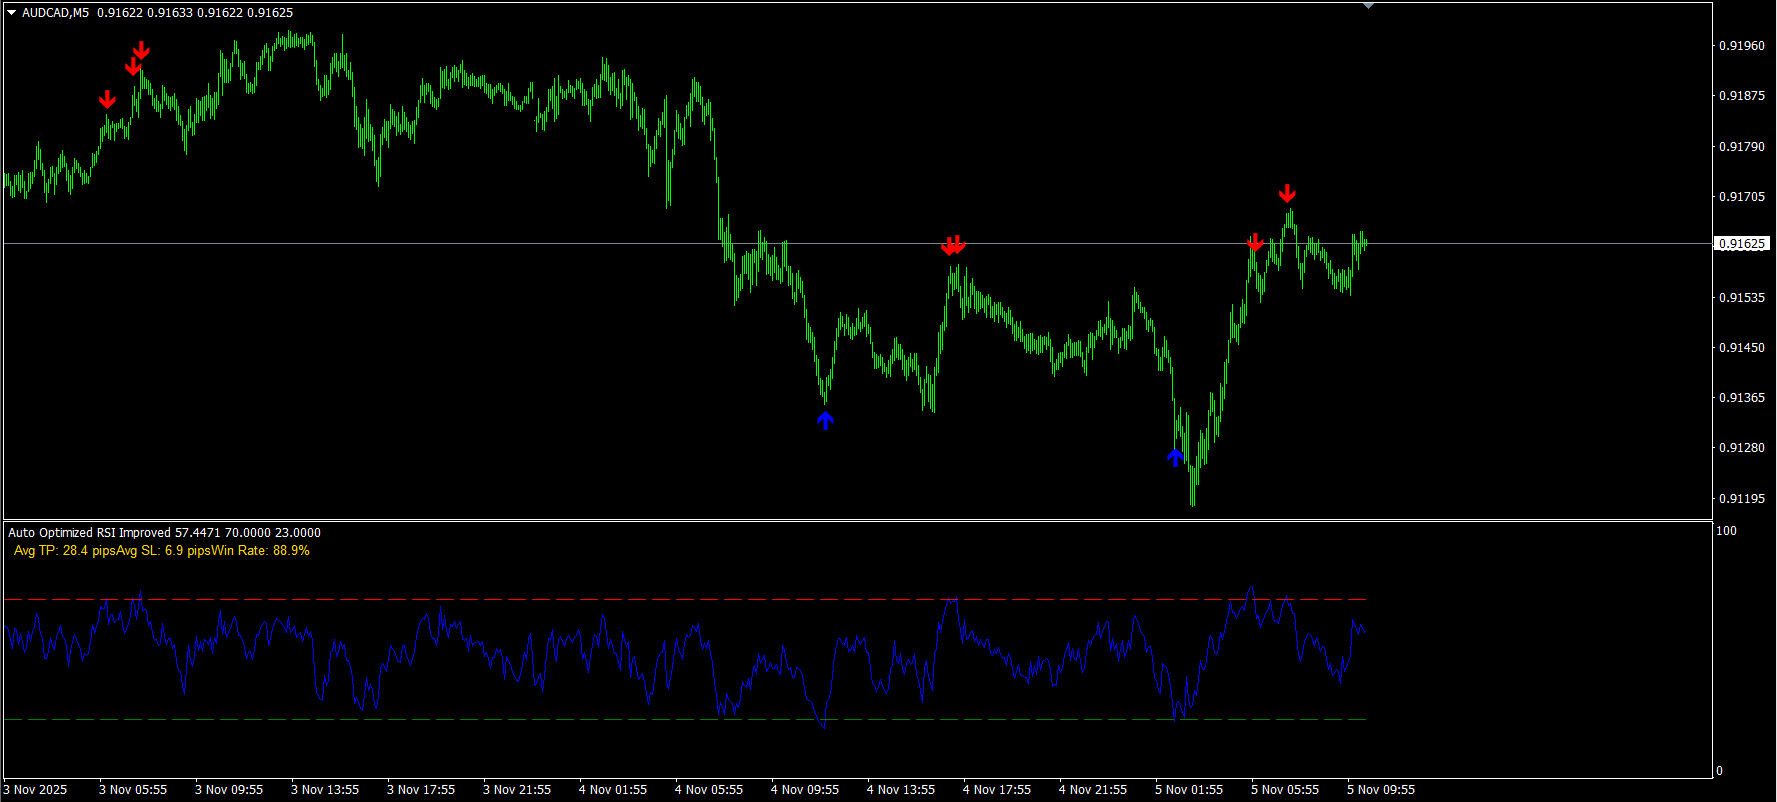This screenshot has width=1777, height=802.
Task: Click the 0.91450 price scale label
Action: [x=1742, y=348]
